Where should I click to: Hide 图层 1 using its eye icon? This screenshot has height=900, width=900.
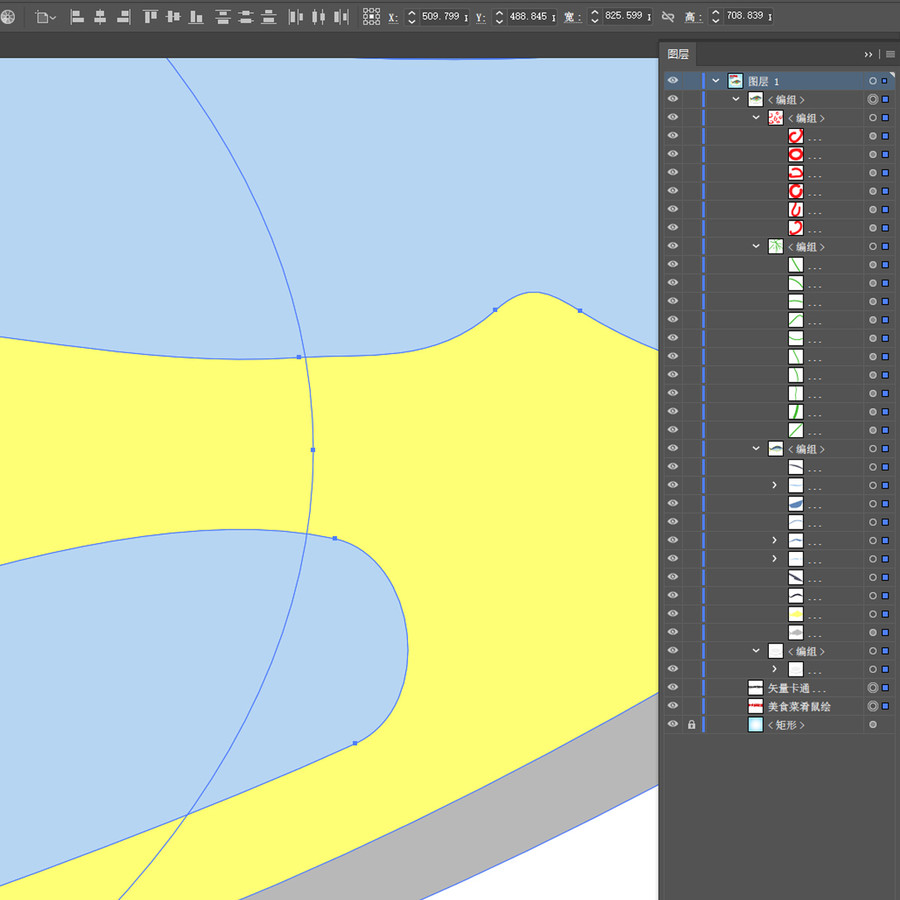673,81
